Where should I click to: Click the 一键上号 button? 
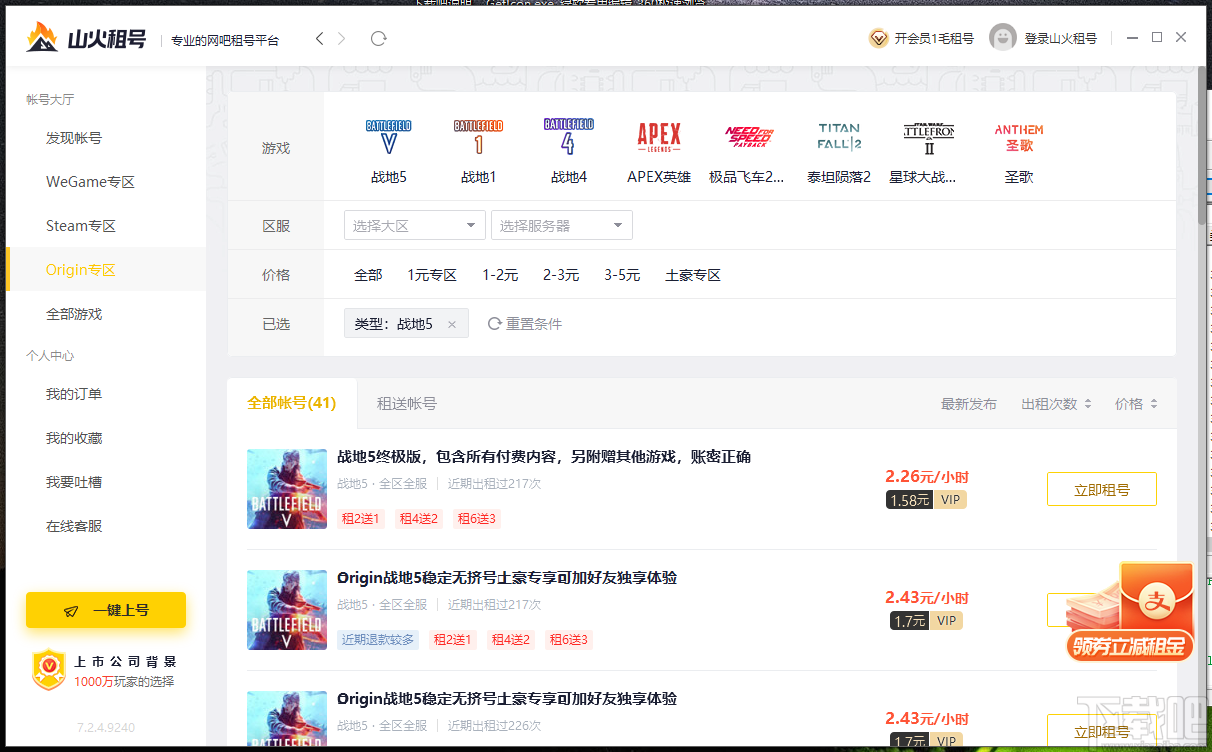(x=106, y=610)
